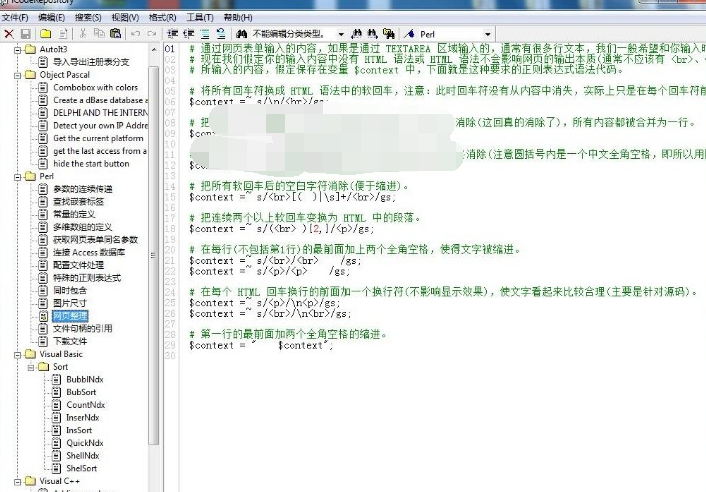Open the 文件(F) menu
Viewport: 706px width, 492px height.
pos(15,18)
